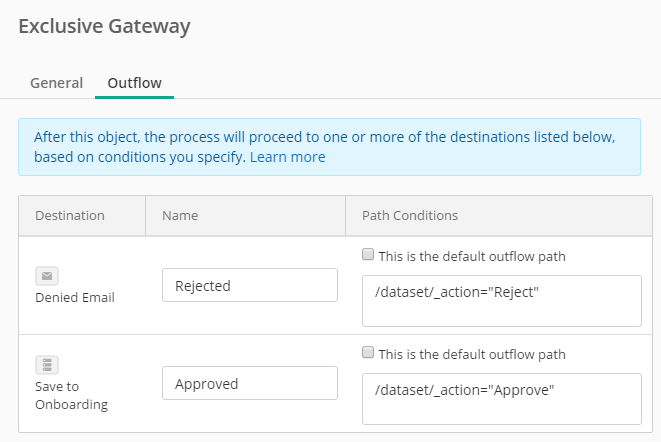The height and width of the screenshot is (442, 661).
Task: Click the Rejected name field
Action: tap(250, 285)
